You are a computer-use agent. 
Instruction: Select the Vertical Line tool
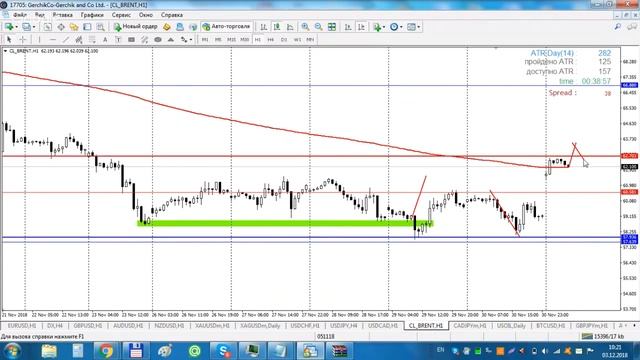click(39, 40)
